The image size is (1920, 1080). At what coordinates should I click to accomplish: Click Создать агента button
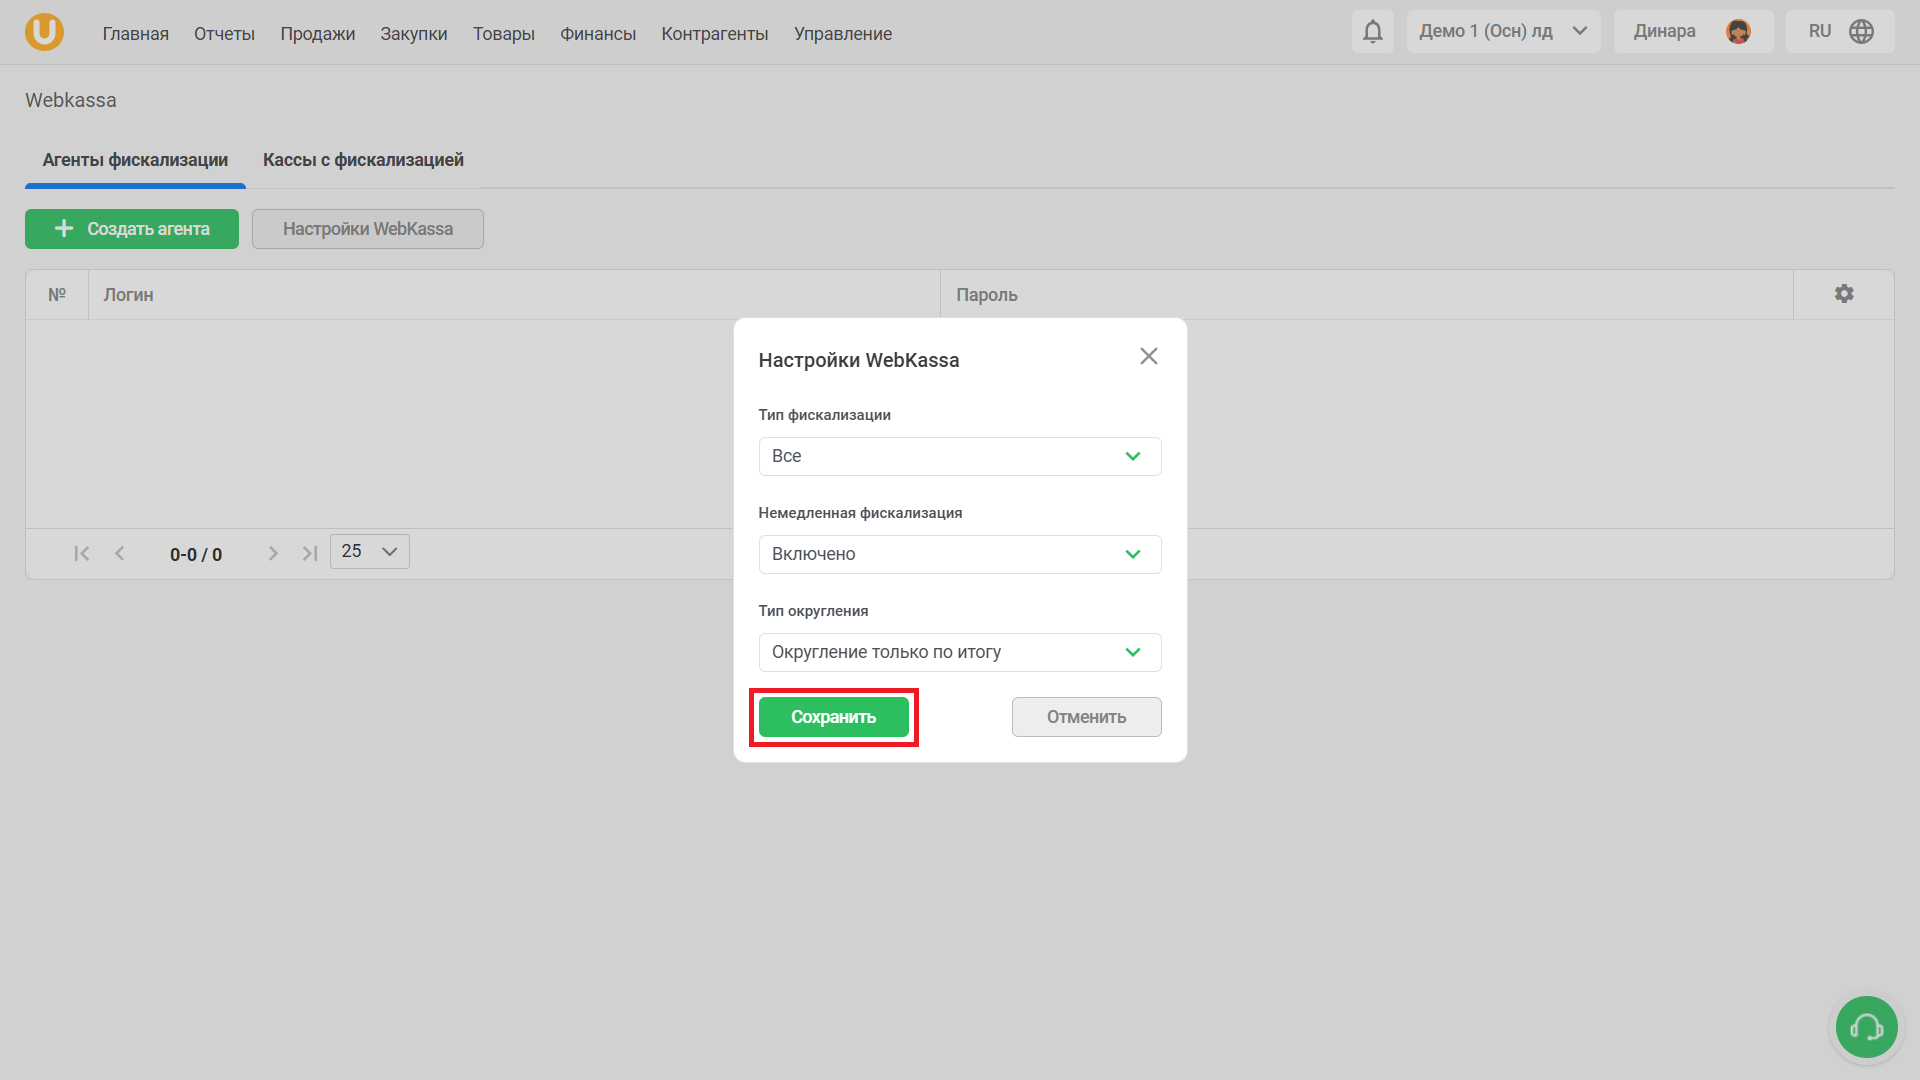tap(132, 229)
